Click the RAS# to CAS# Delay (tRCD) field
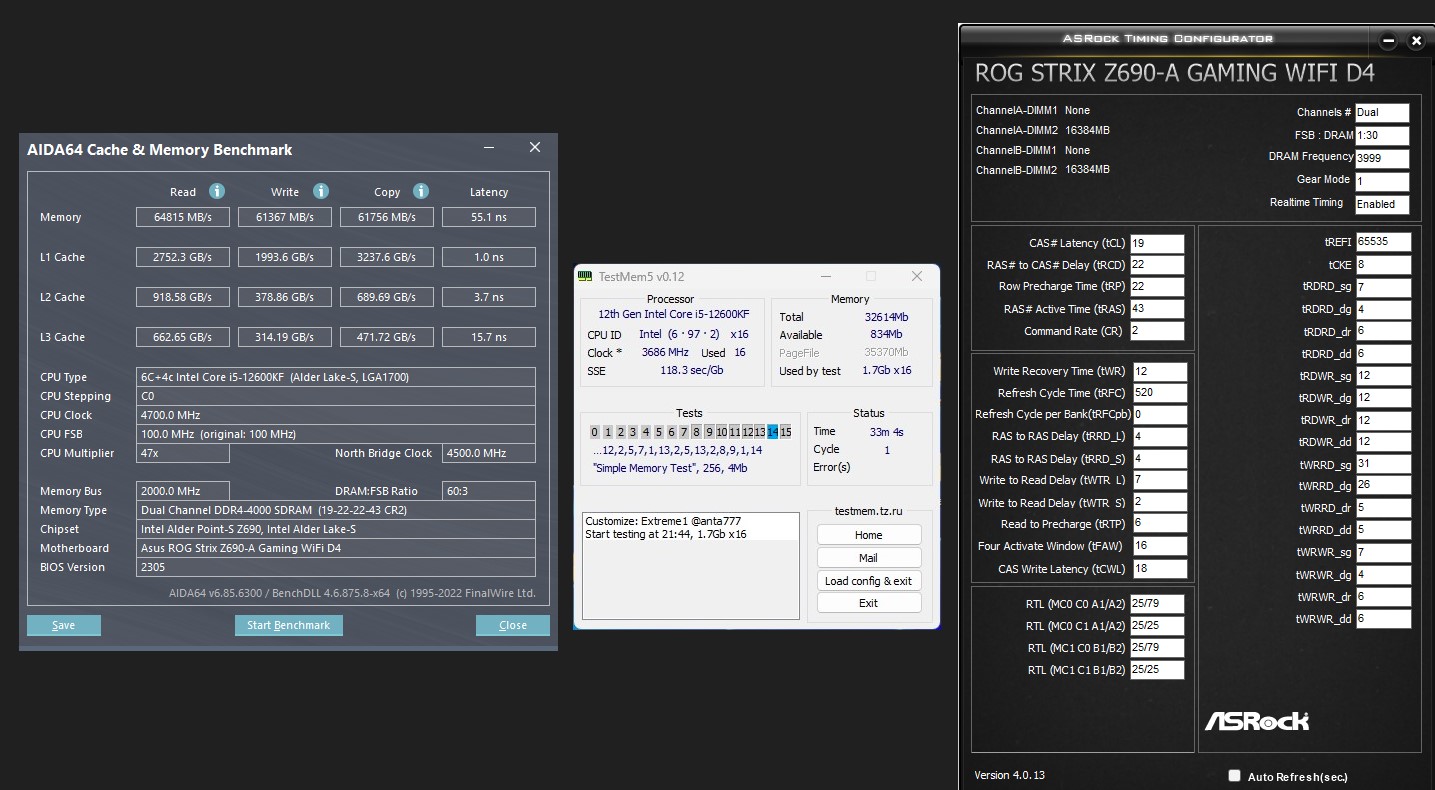The height and width of the screenshot is (790, 1435). pos(1157,265)
